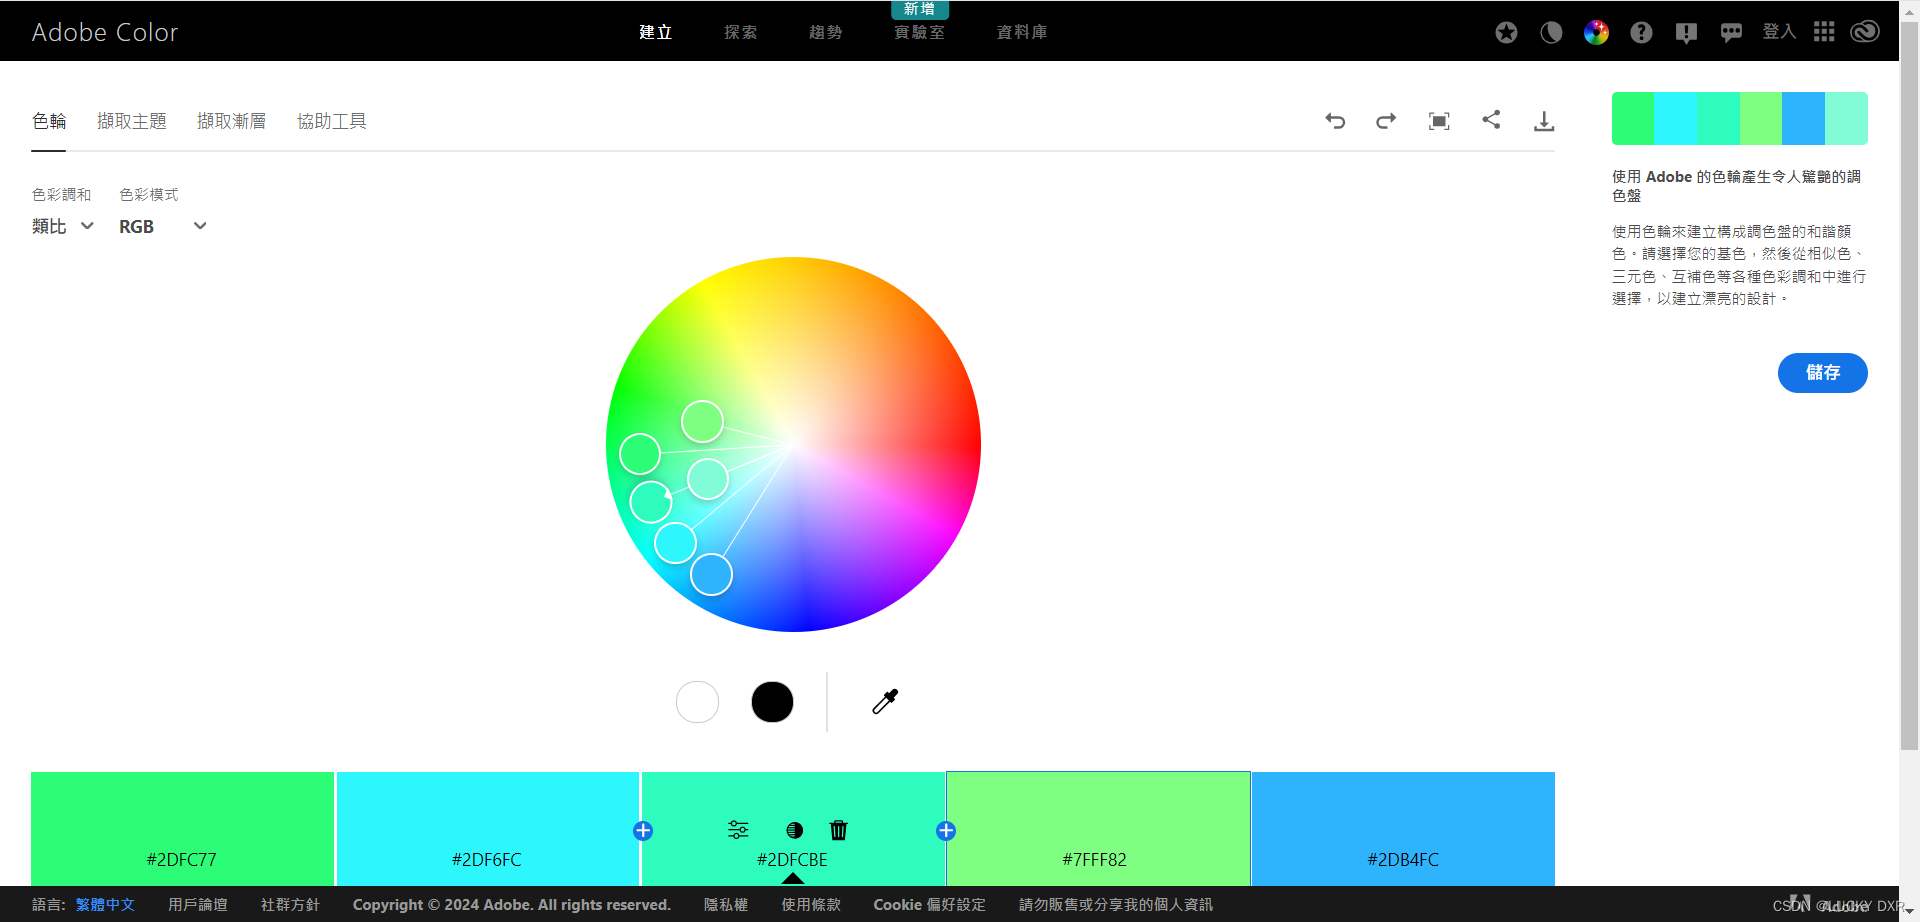Open 隱私權 footer link
The width and height of the screenshot is (1920, 922).
coord(726,904)
